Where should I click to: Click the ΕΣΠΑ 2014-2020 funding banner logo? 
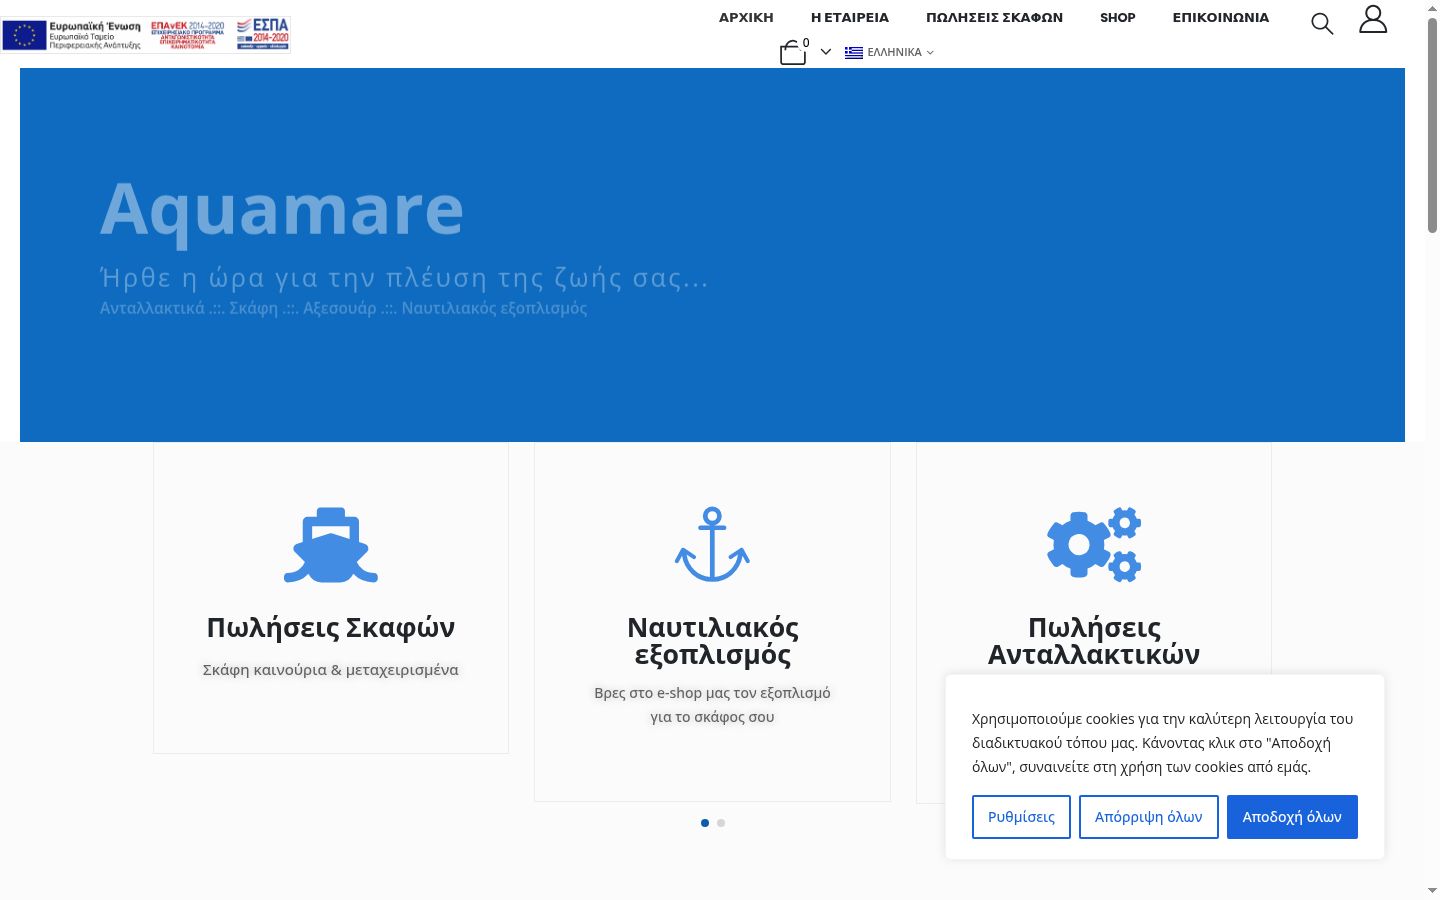coord(146,34)
